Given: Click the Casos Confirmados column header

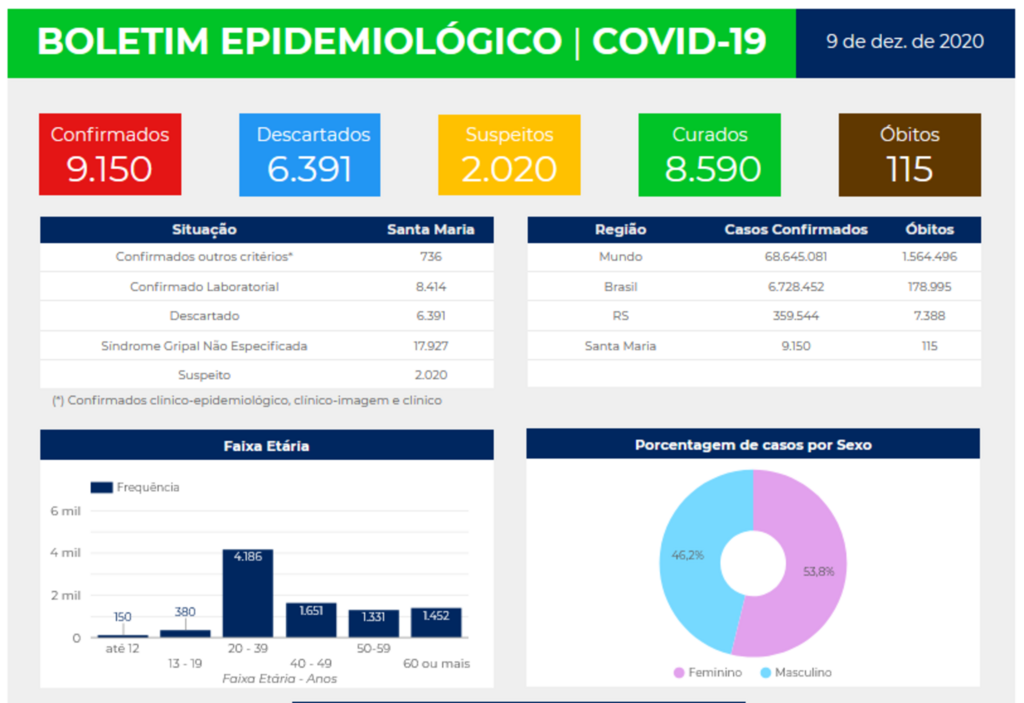Looking at the screenshot, I should point(796,230).
